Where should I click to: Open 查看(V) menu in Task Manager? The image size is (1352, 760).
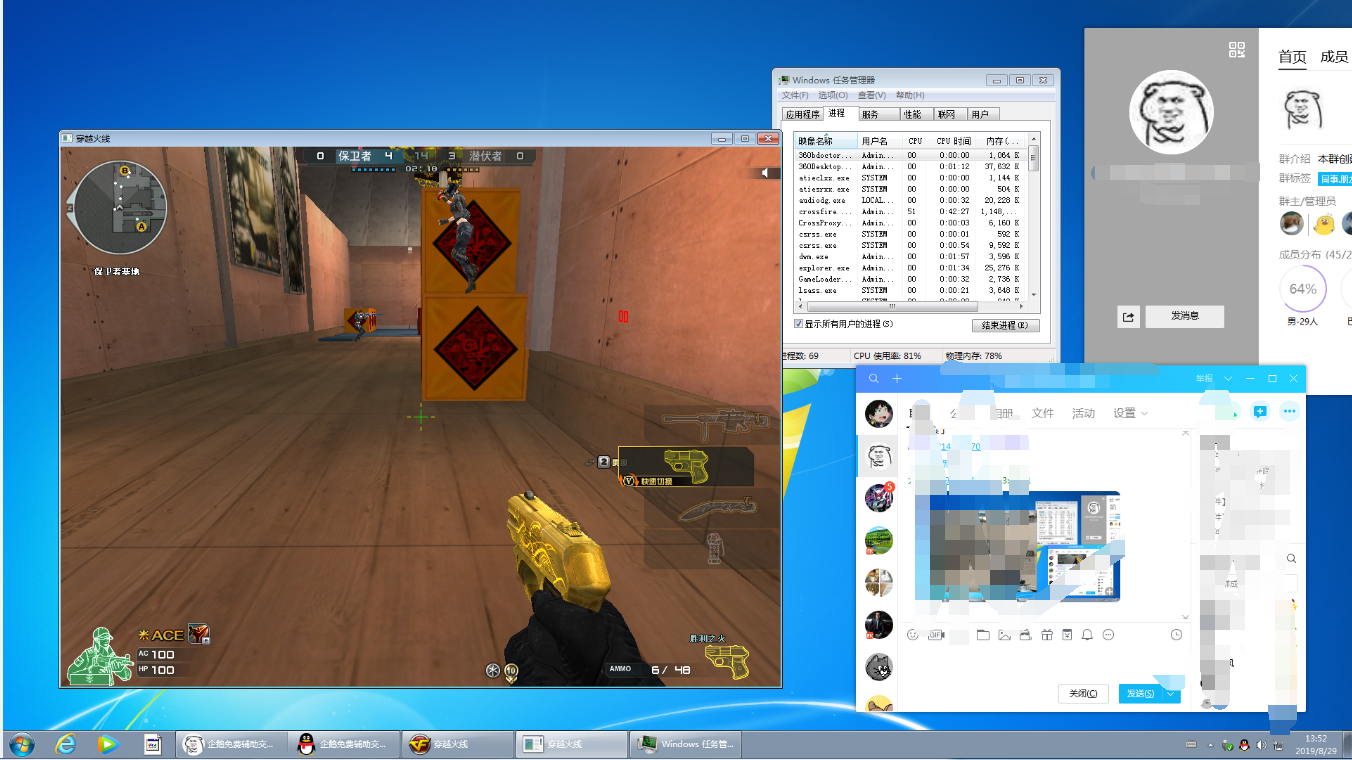(871, 95)
